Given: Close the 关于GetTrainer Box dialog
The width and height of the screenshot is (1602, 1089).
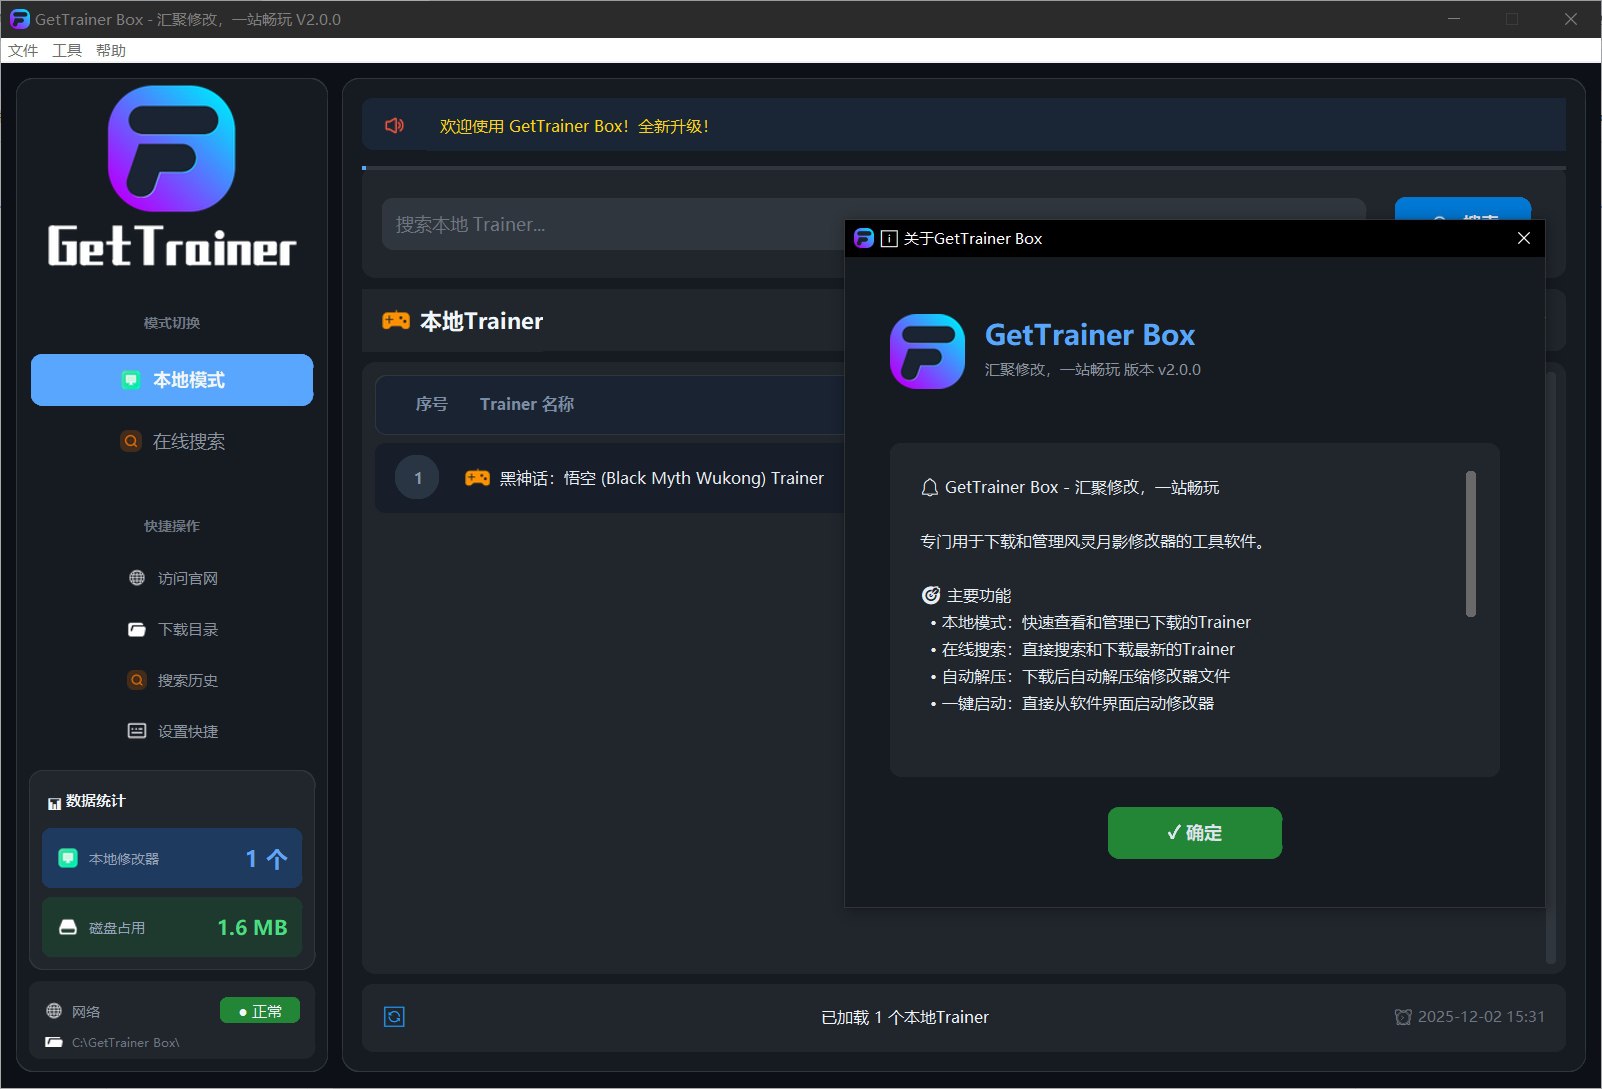Looking at the screenshot, I should [x=1523, y=238].
